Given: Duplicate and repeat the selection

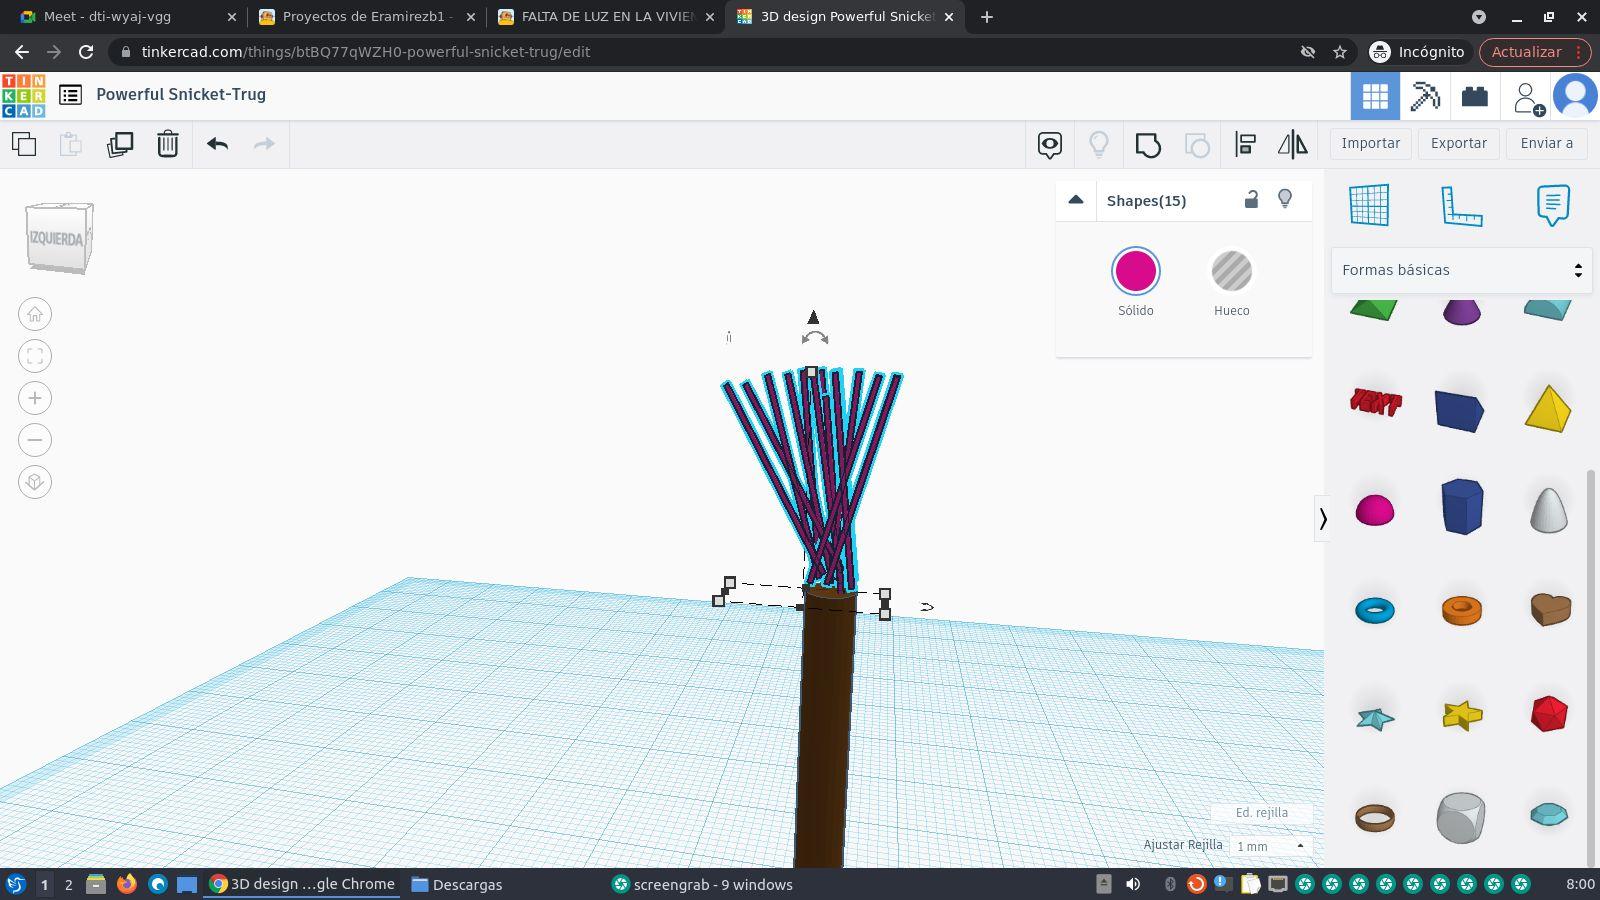Looking at the screenshot, I should pos(120,144).
